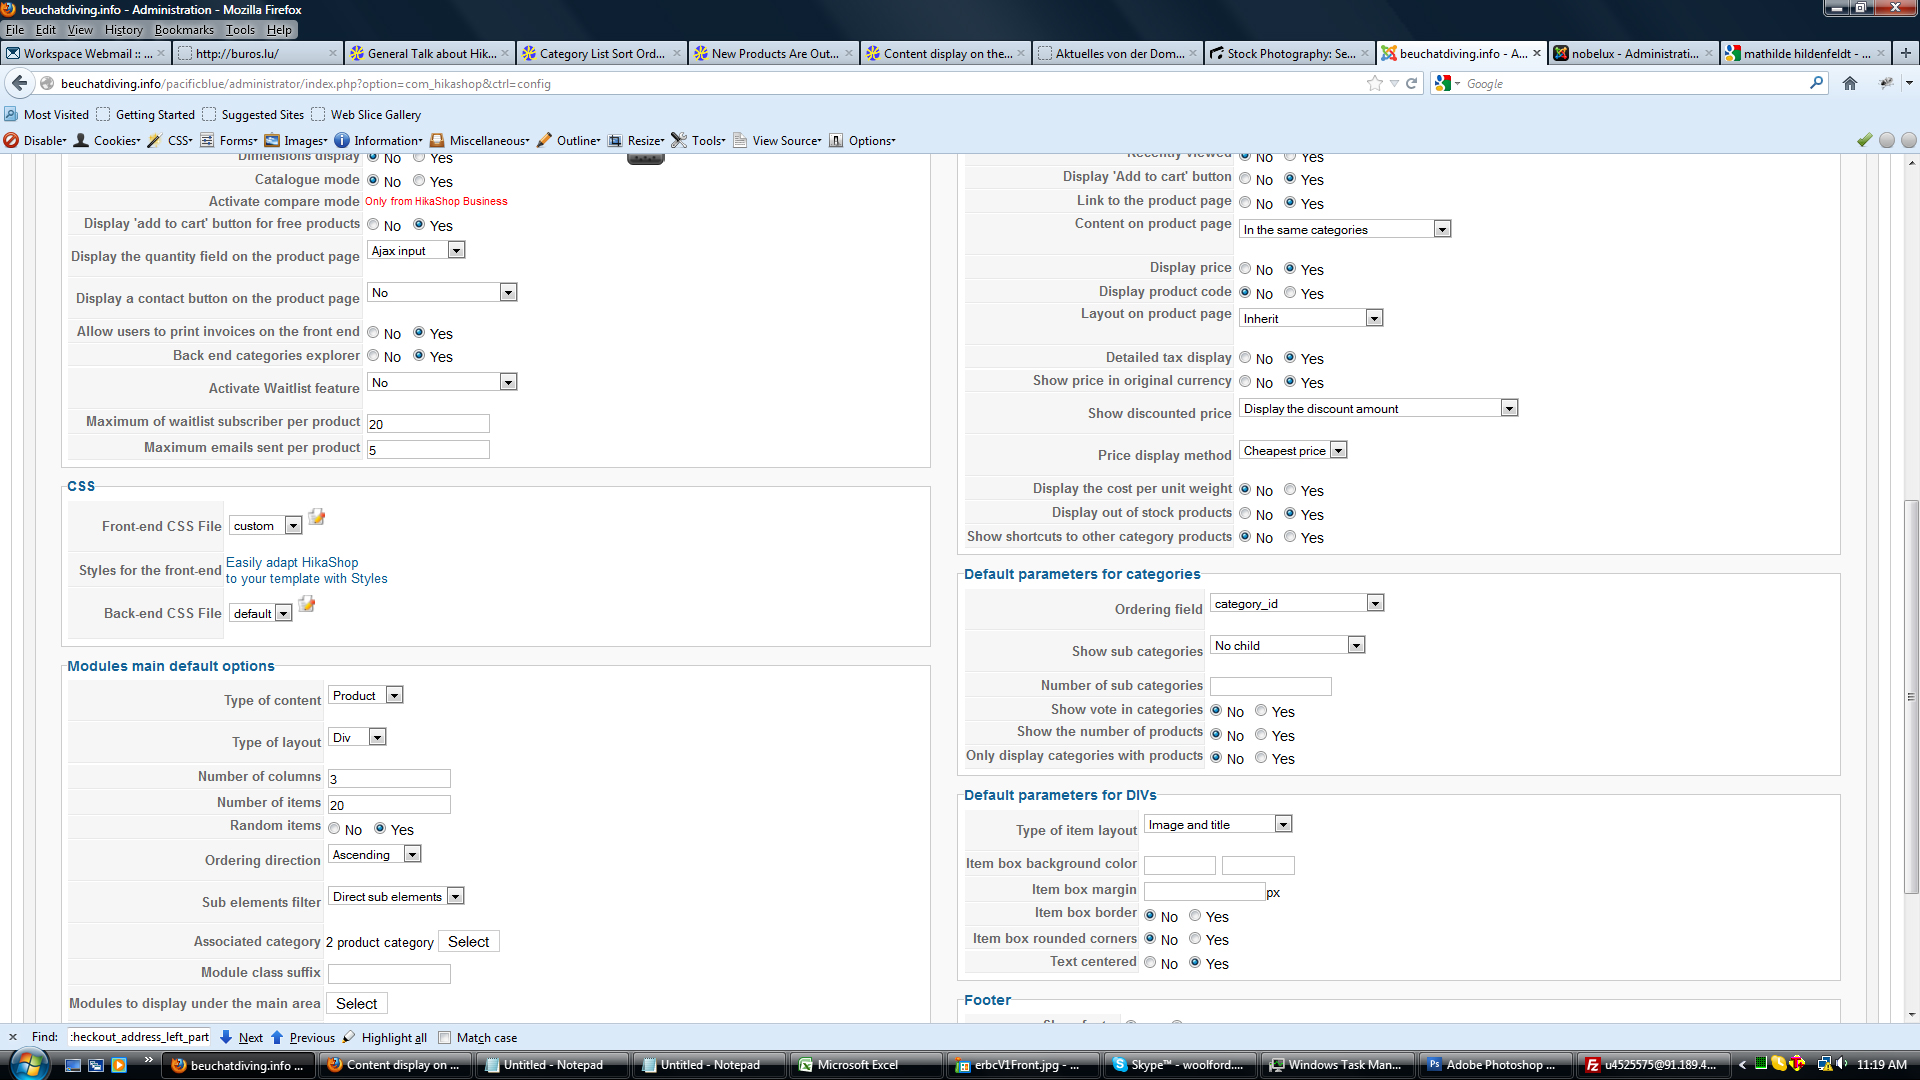Expand Show discounted price dropdown
Image resolution: width=1920 pixels, height=1080 pixels.
pyautogui.click(x=1509, y=408)
